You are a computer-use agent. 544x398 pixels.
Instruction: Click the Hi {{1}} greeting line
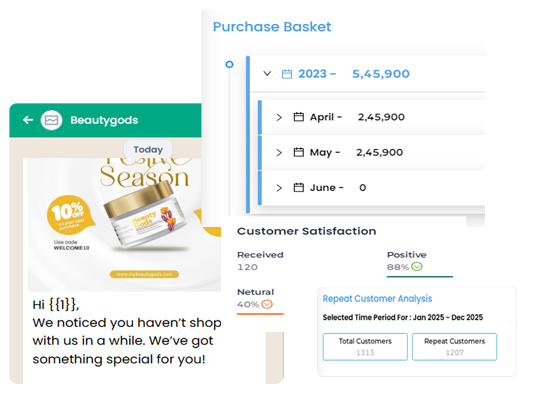click(x=56, y=305)
